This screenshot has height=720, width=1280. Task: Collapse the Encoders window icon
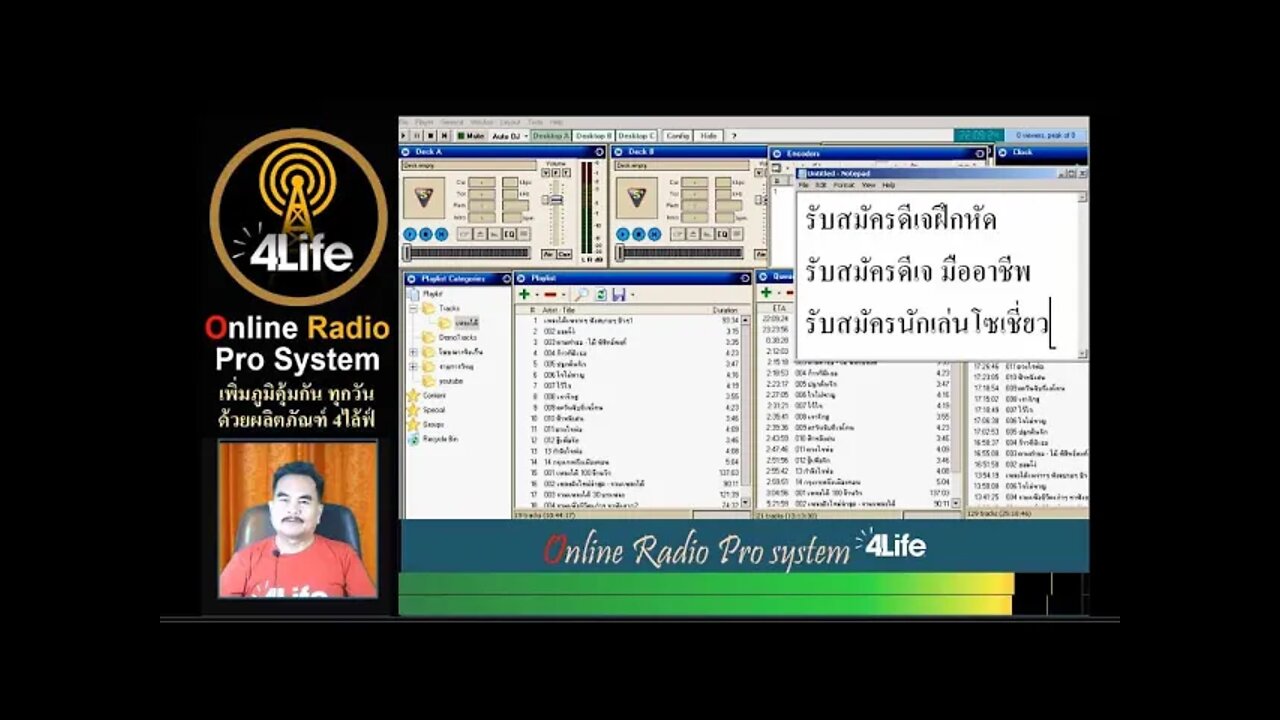[778, 153]
